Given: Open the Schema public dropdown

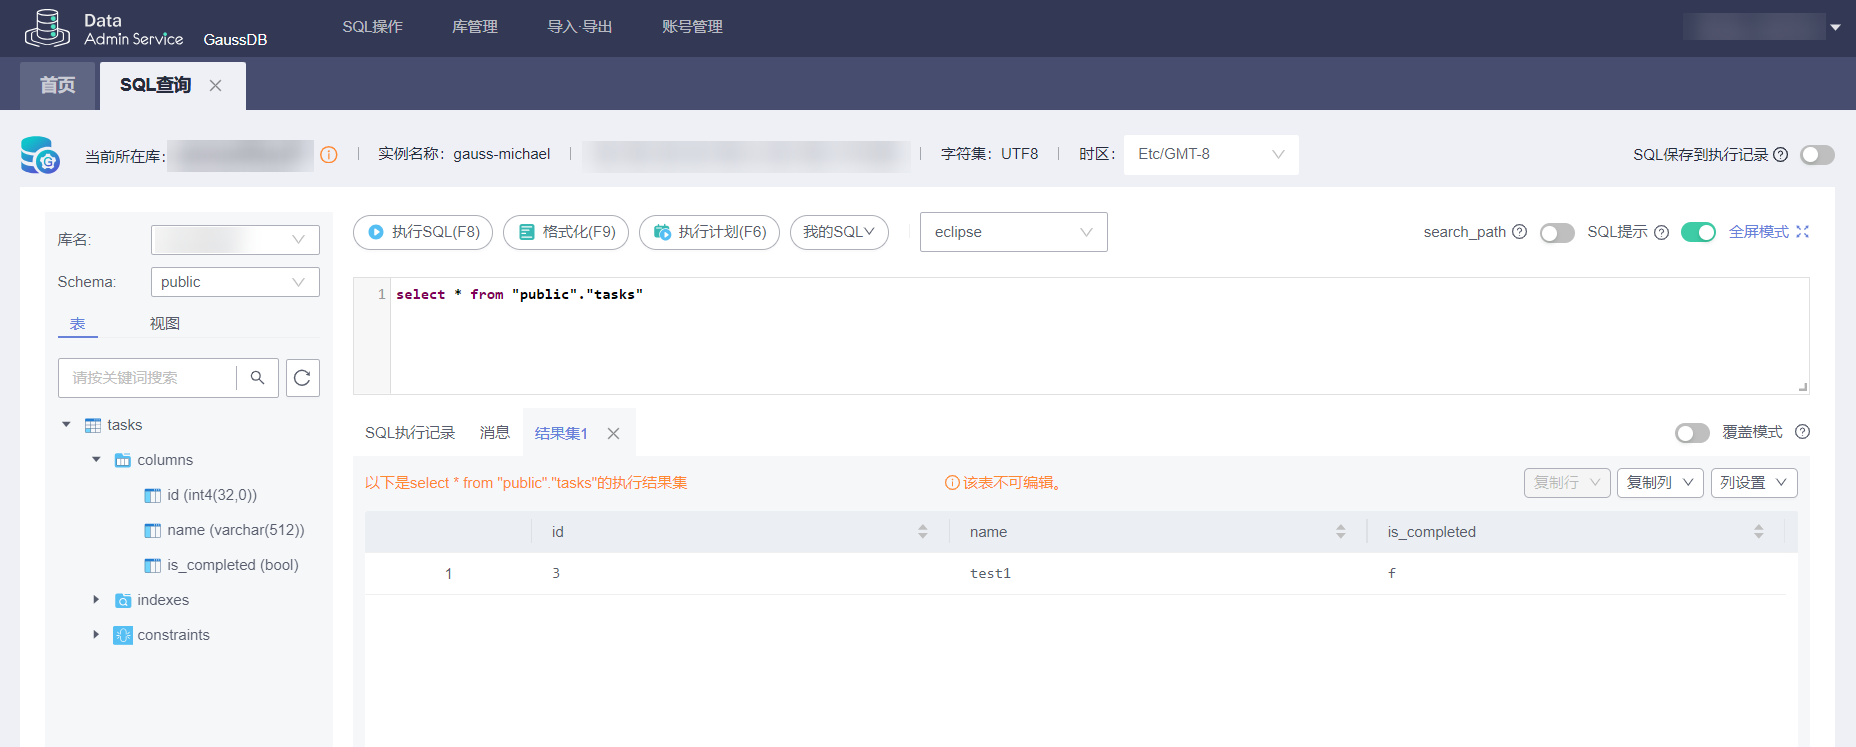Looking at the screenshot, I should [x=235, y=282].
